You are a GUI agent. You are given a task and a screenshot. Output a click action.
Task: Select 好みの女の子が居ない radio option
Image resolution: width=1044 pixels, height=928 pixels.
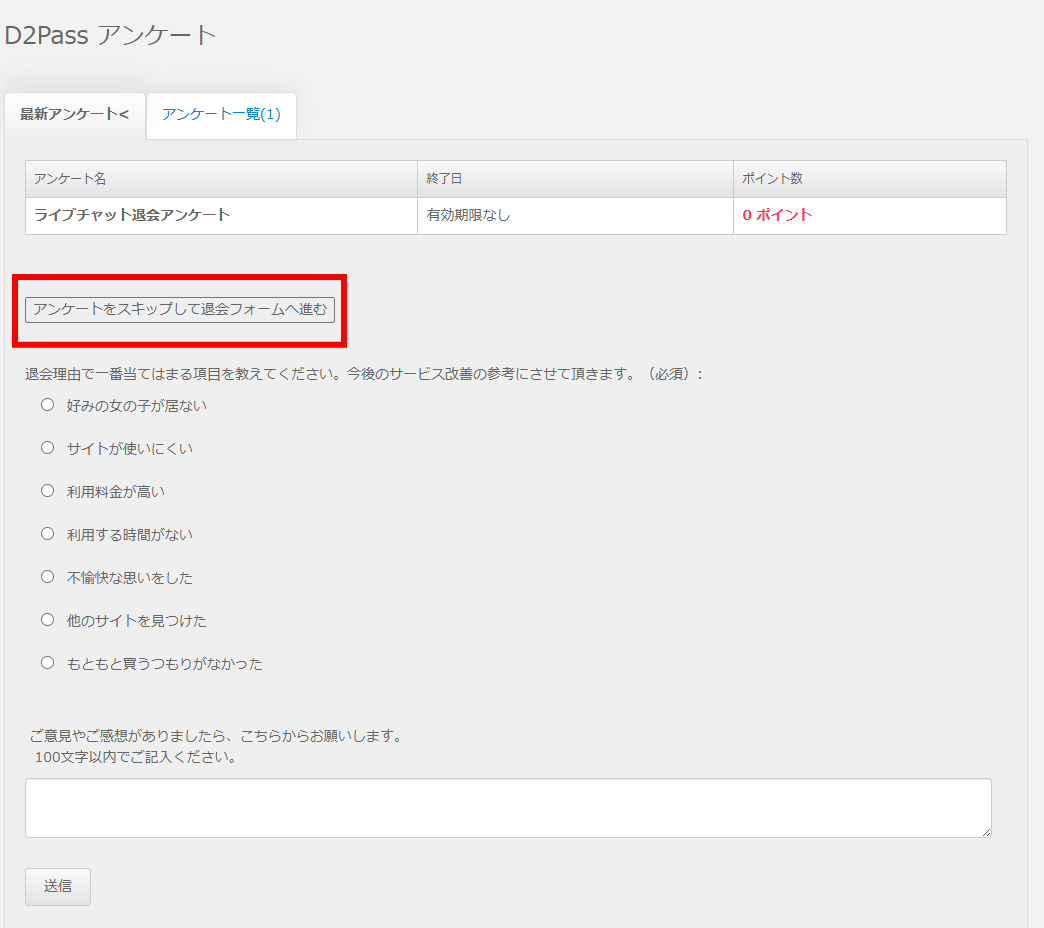point(47,404)
